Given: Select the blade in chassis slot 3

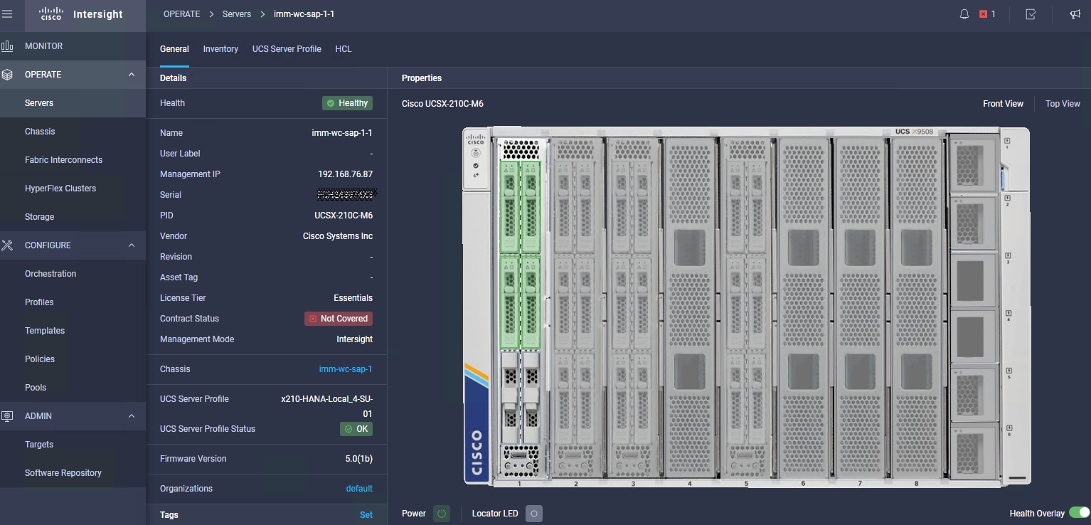Looking at the screenshot, I should 633,308.
